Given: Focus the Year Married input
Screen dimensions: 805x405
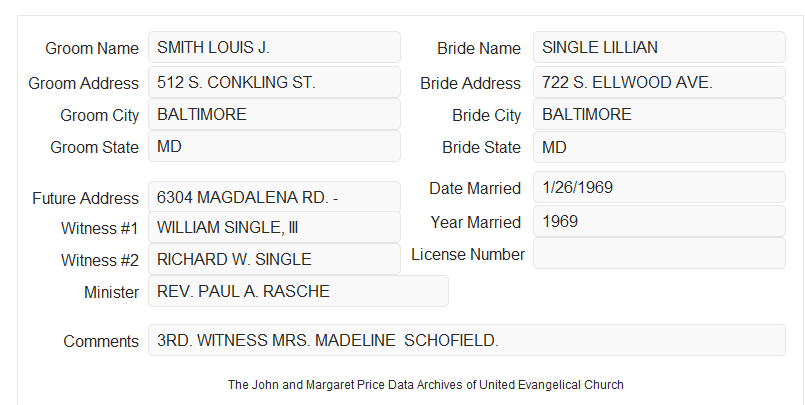Looking at the screenshot, I should (659, 221).
